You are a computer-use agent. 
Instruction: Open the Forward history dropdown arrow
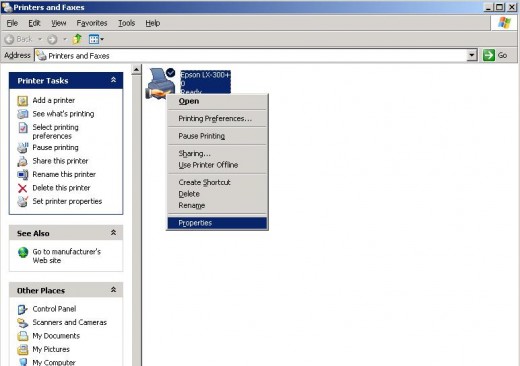point(65,39)
